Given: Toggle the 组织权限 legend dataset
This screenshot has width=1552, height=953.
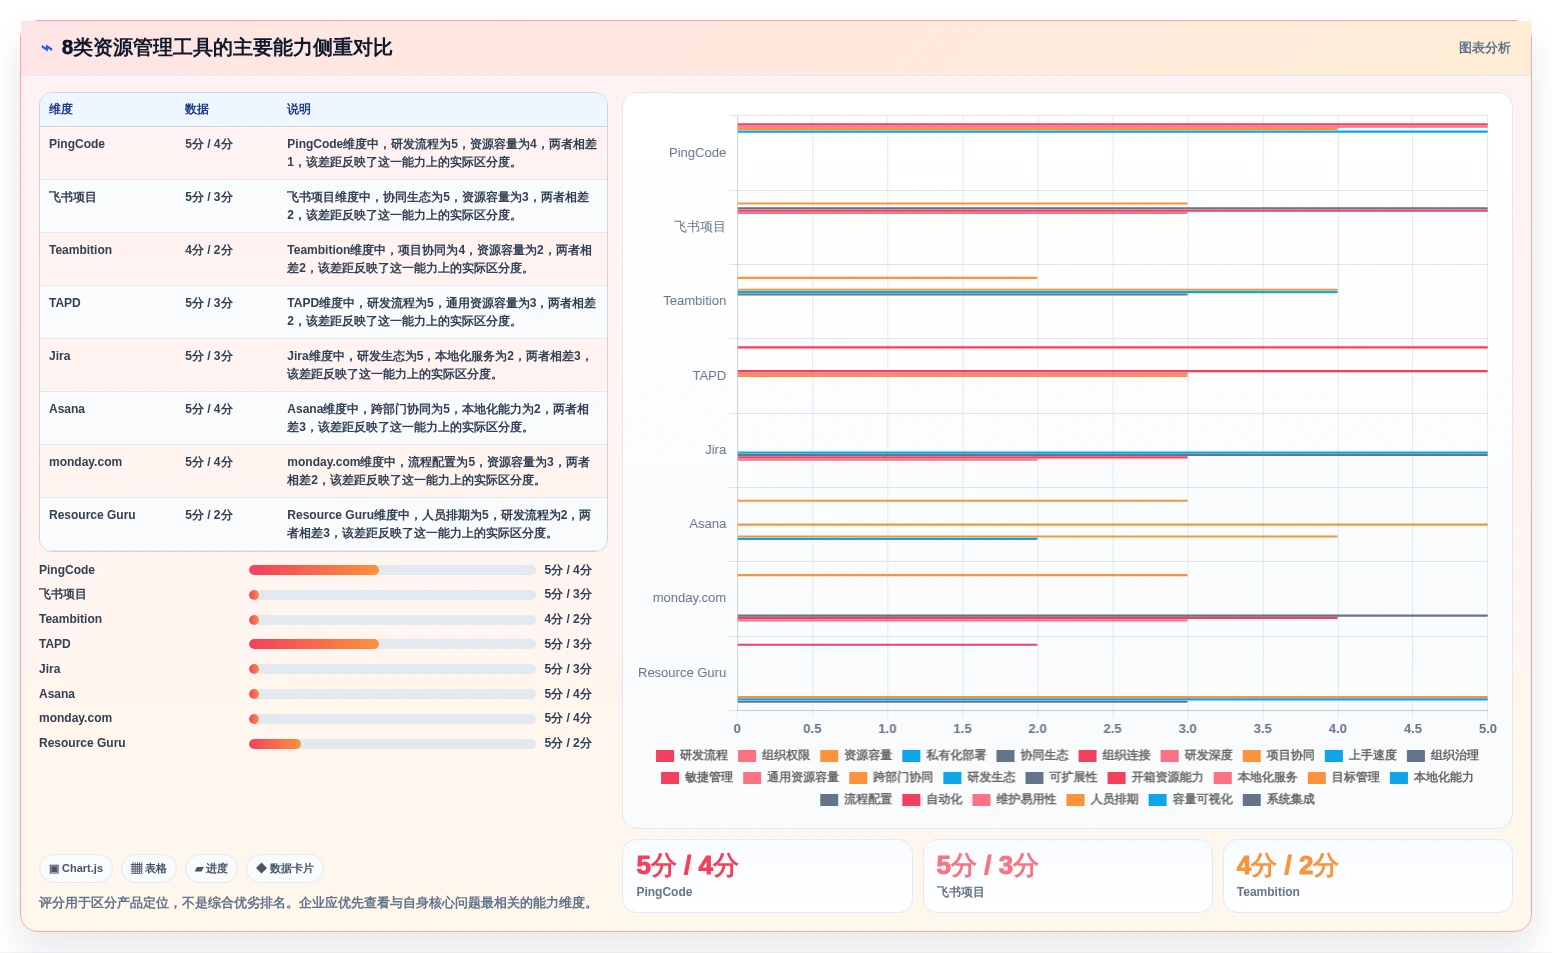Looking at the screenshot, I should [x=774, y=755].
